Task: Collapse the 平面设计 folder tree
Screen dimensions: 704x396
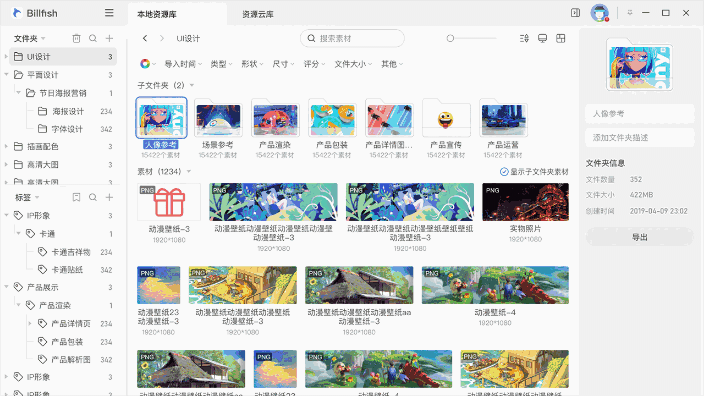Action: coord(6,75)
